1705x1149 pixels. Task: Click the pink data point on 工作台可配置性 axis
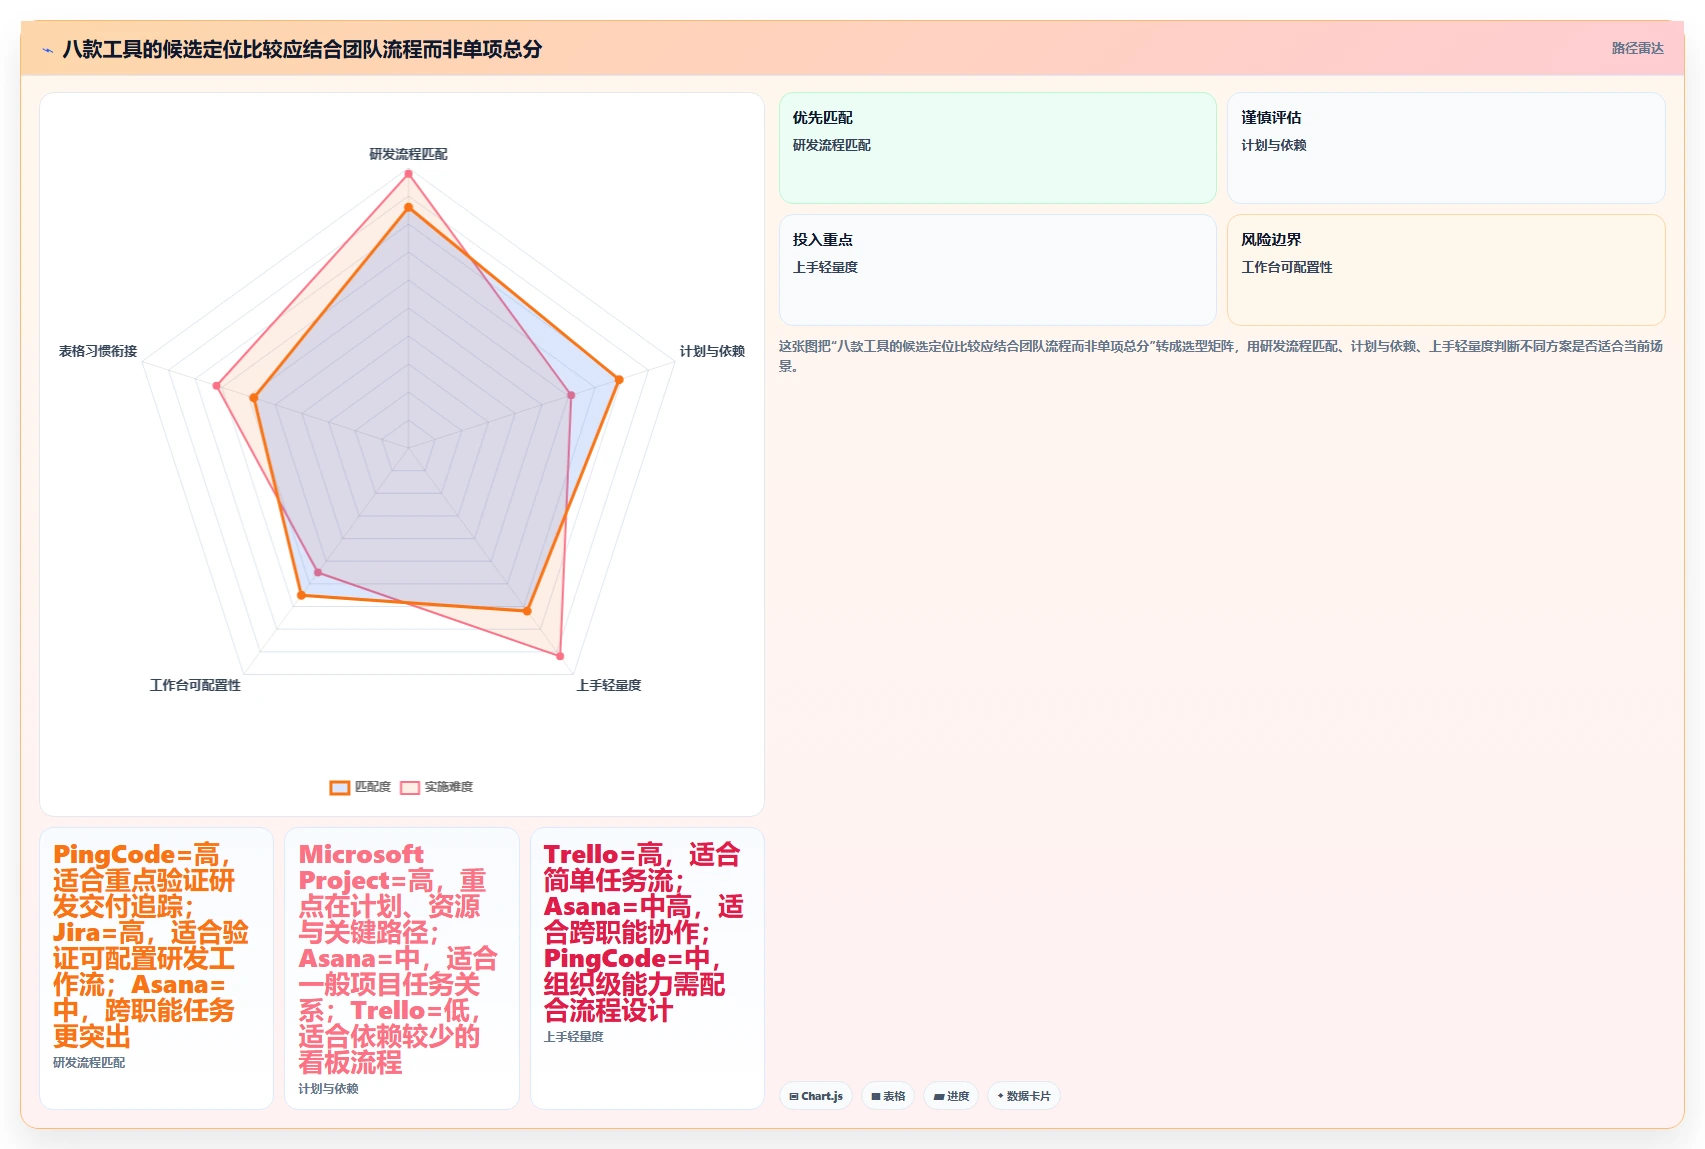[x=318, y=573]
